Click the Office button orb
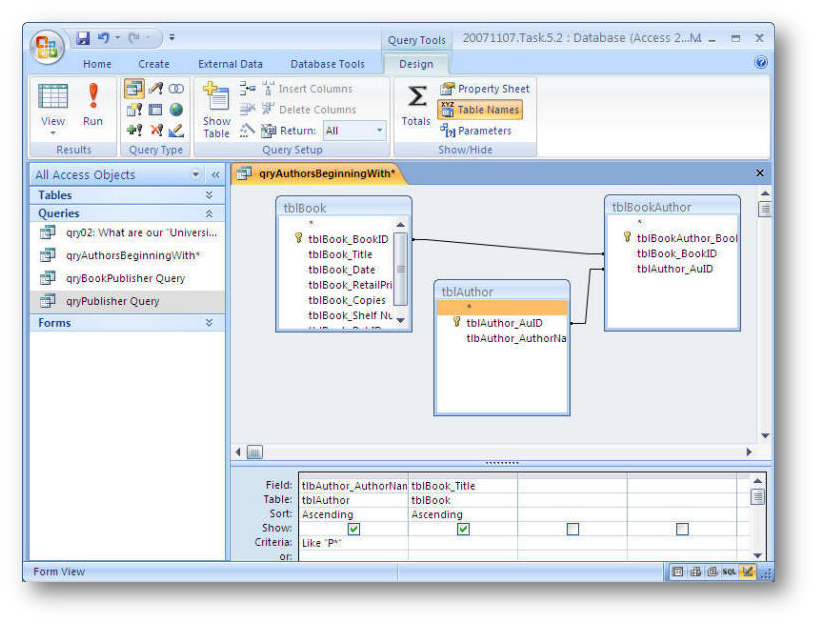 pyautogui.click(x=46, y=46)
